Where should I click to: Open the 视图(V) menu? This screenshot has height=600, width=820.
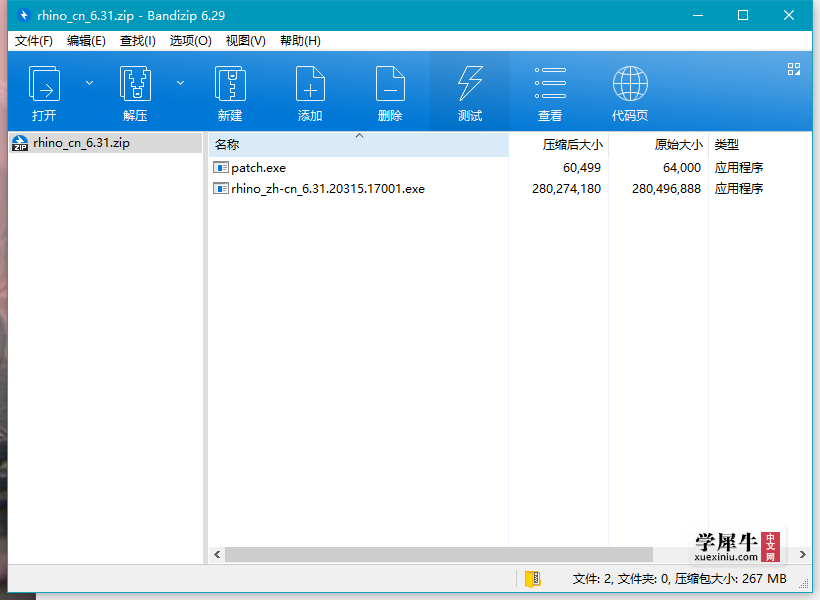pyautogui.click(x=245, y=41)
